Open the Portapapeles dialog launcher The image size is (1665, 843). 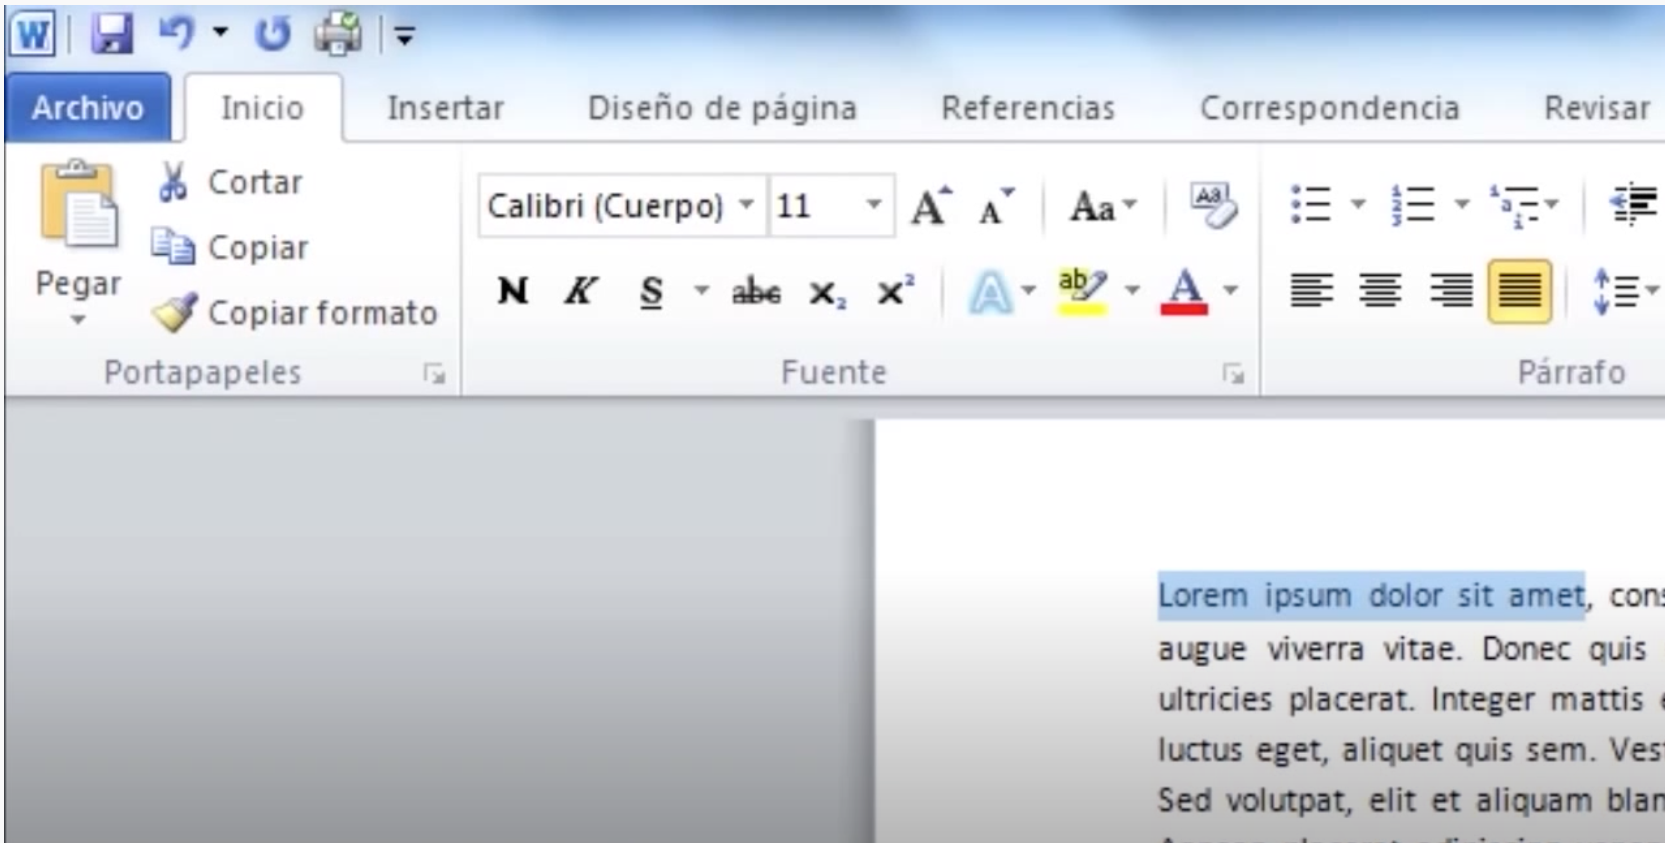tap(434, 374)
